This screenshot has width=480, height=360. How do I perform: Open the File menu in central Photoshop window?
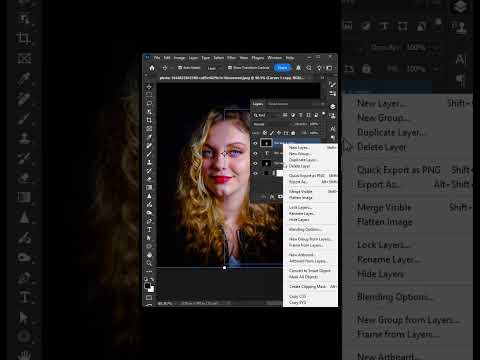pos(157,58)
